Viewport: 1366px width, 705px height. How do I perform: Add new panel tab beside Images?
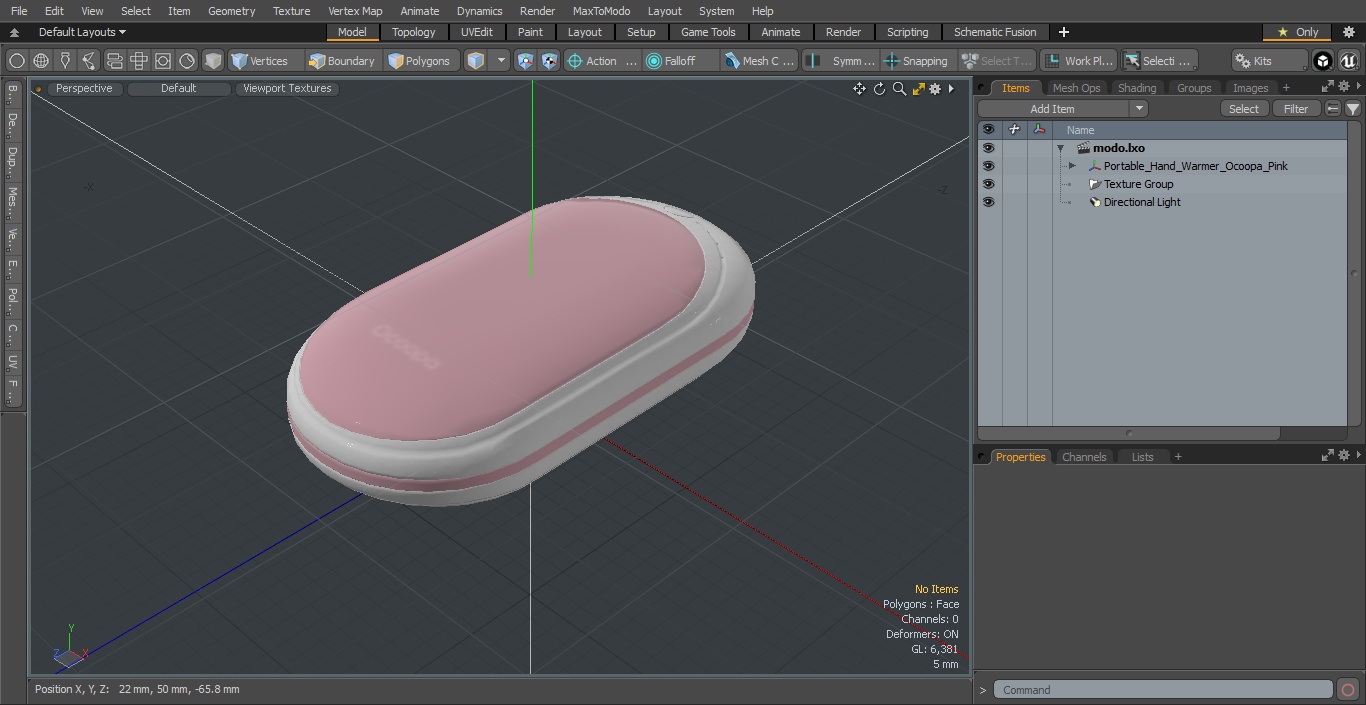(1286, 88)
